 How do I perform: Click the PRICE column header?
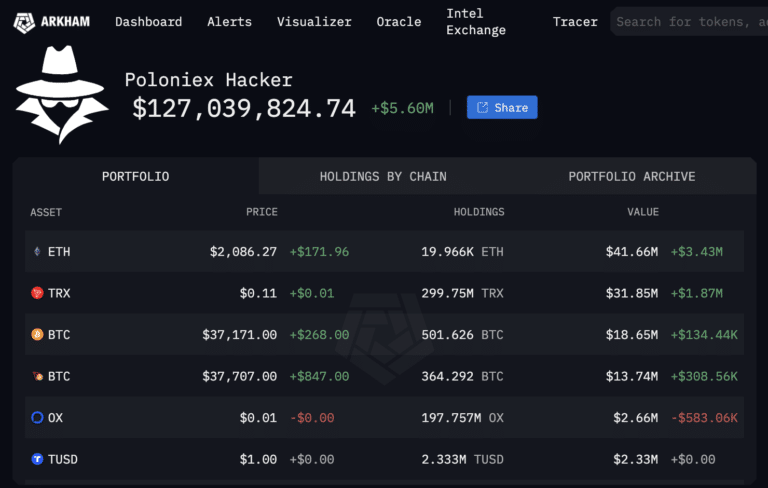(x=262, y=212)
